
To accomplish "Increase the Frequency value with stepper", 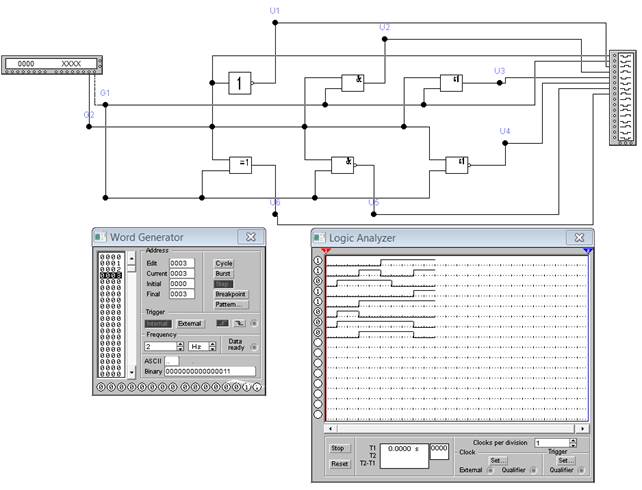I will pyautogui.click(x=181, y=343).
